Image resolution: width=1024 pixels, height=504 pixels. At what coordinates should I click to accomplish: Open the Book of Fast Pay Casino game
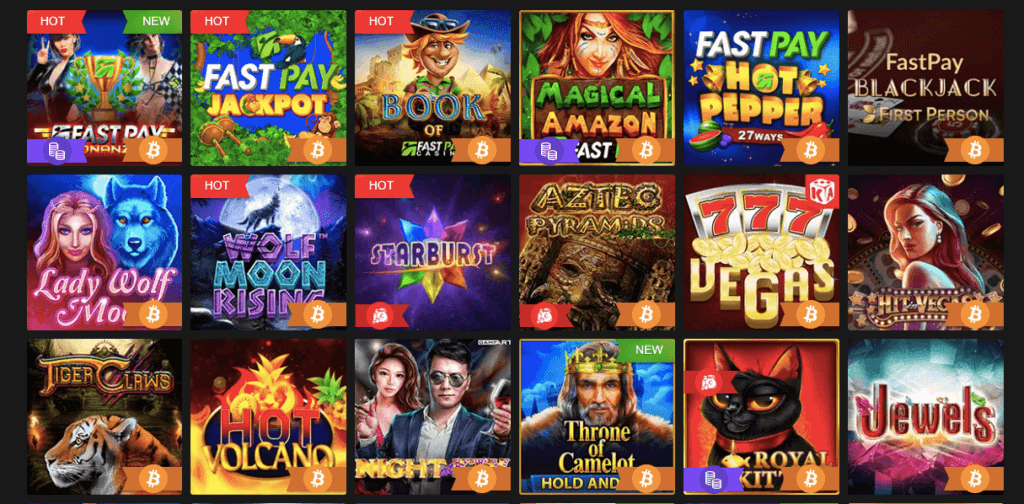[x=433, y=87]
